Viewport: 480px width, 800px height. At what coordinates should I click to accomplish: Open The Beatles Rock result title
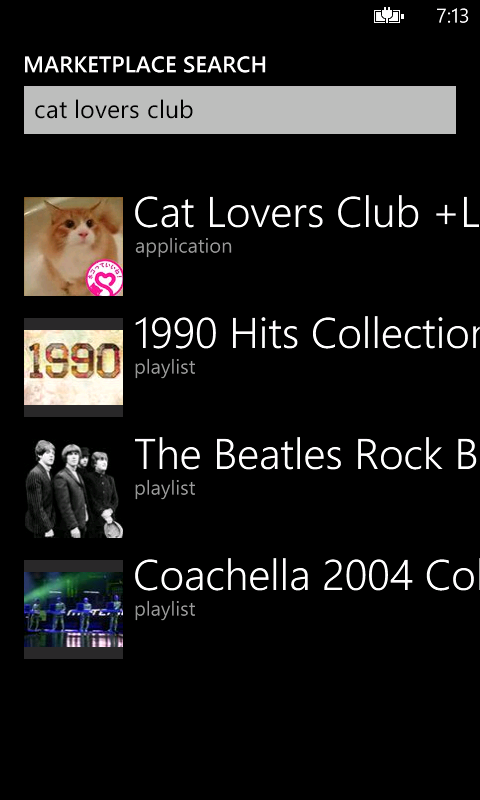[307, 455]
